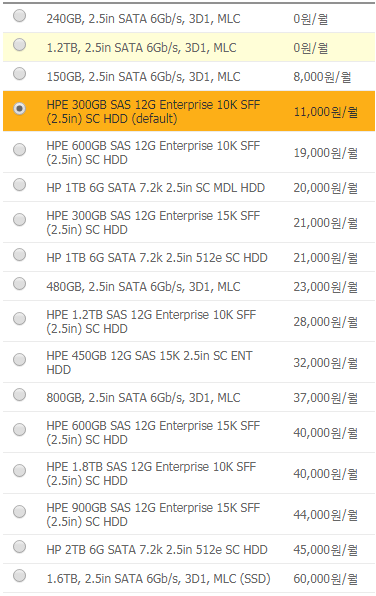Pick HPE 300GB SAS 10K default option
This screenshot has width=376, height=596.
19,109
